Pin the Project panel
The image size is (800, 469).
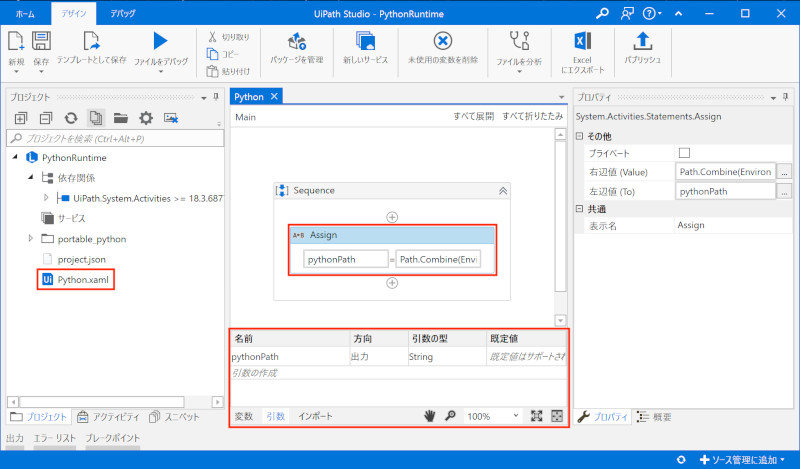(216, 97)
